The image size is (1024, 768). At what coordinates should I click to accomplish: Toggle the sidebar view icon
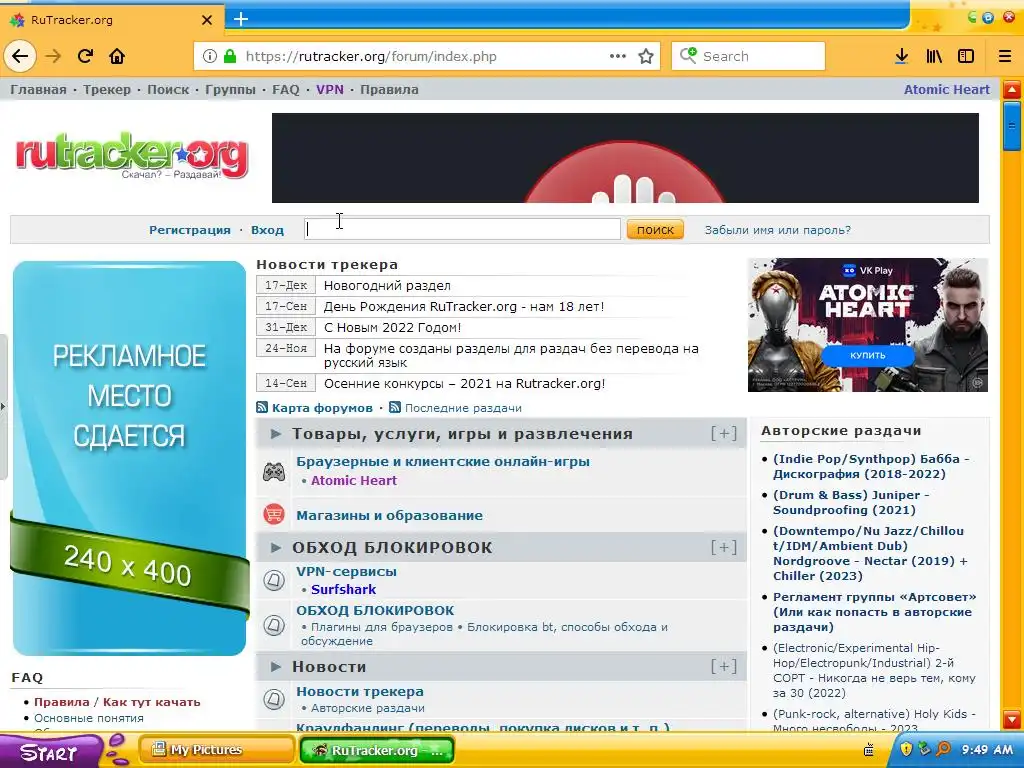tap(966, 56)
